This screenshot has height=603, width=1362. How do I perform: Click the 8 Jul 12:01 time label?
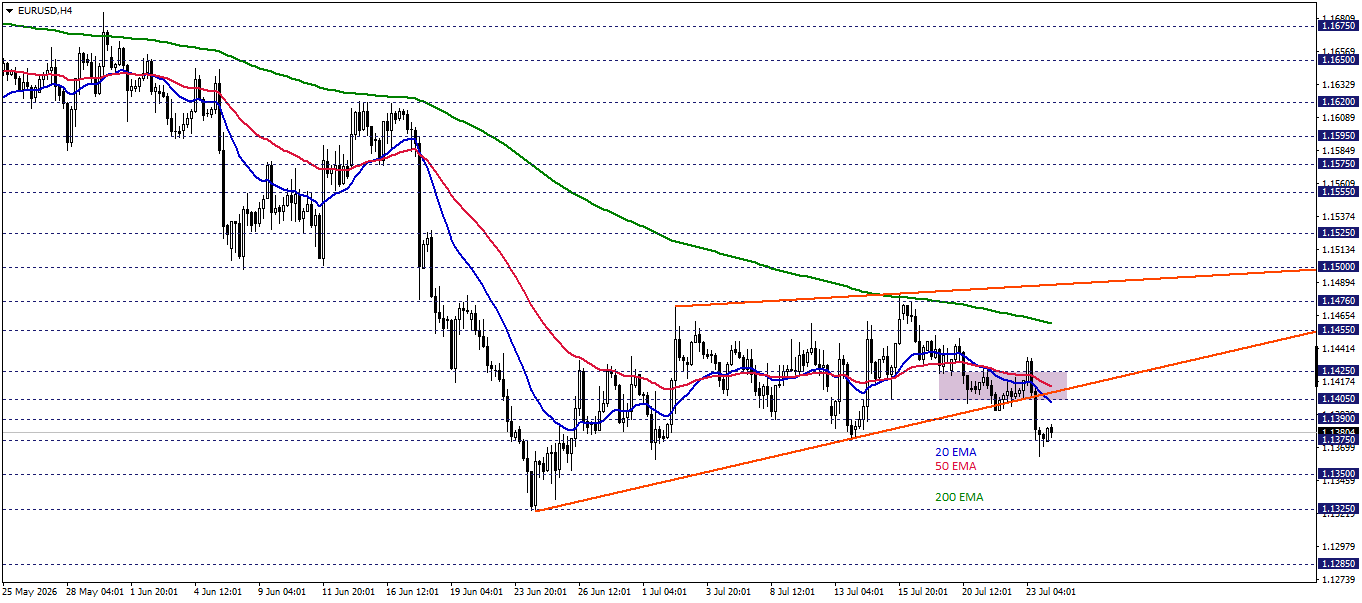[793, 592]
